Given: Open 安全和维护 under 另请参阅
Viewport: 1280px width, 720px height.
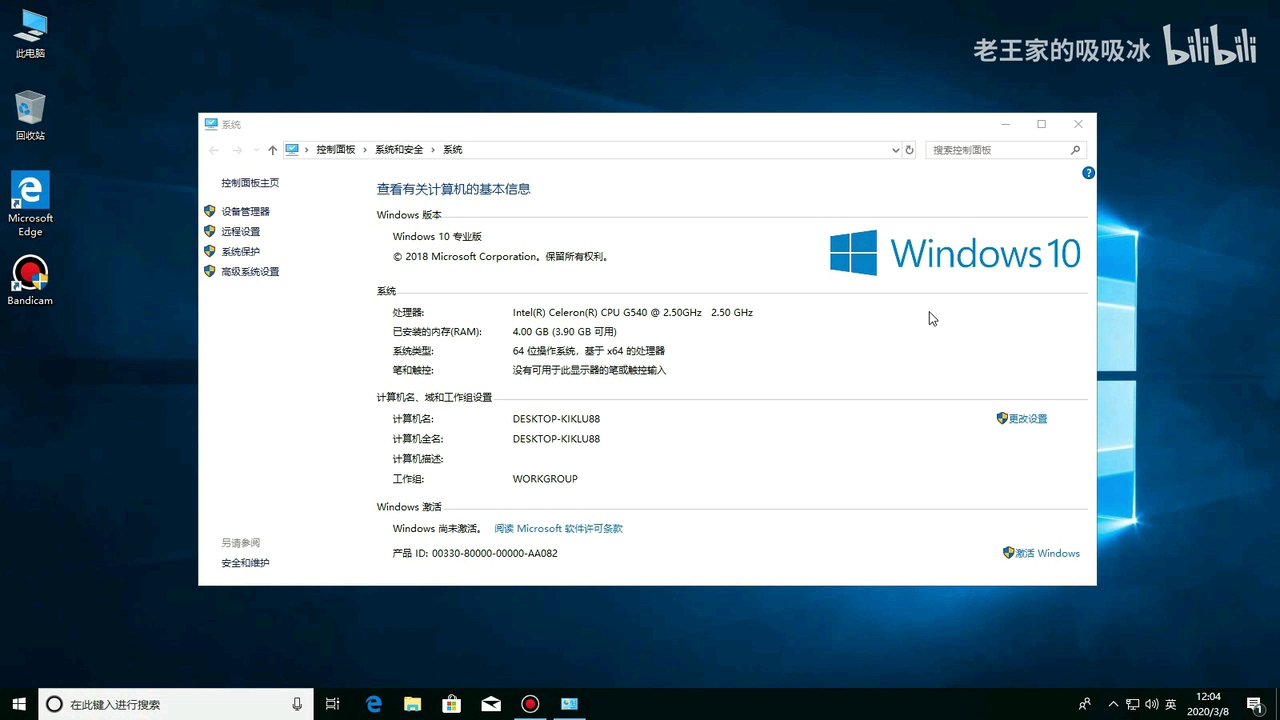Looking at the screenshot, I should coord(245,563).
